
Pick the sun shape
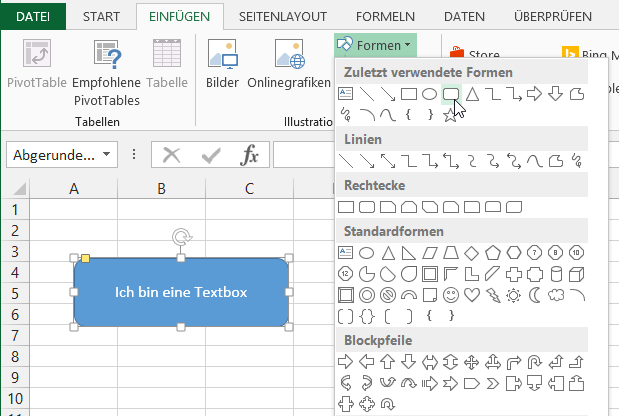[514, 295]
